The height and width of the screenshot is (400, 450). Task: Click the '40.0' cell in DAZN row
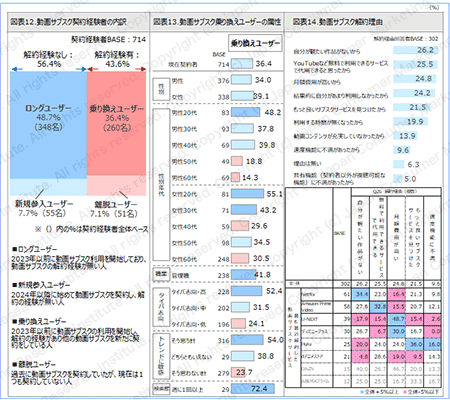click(x=361, y=369)
